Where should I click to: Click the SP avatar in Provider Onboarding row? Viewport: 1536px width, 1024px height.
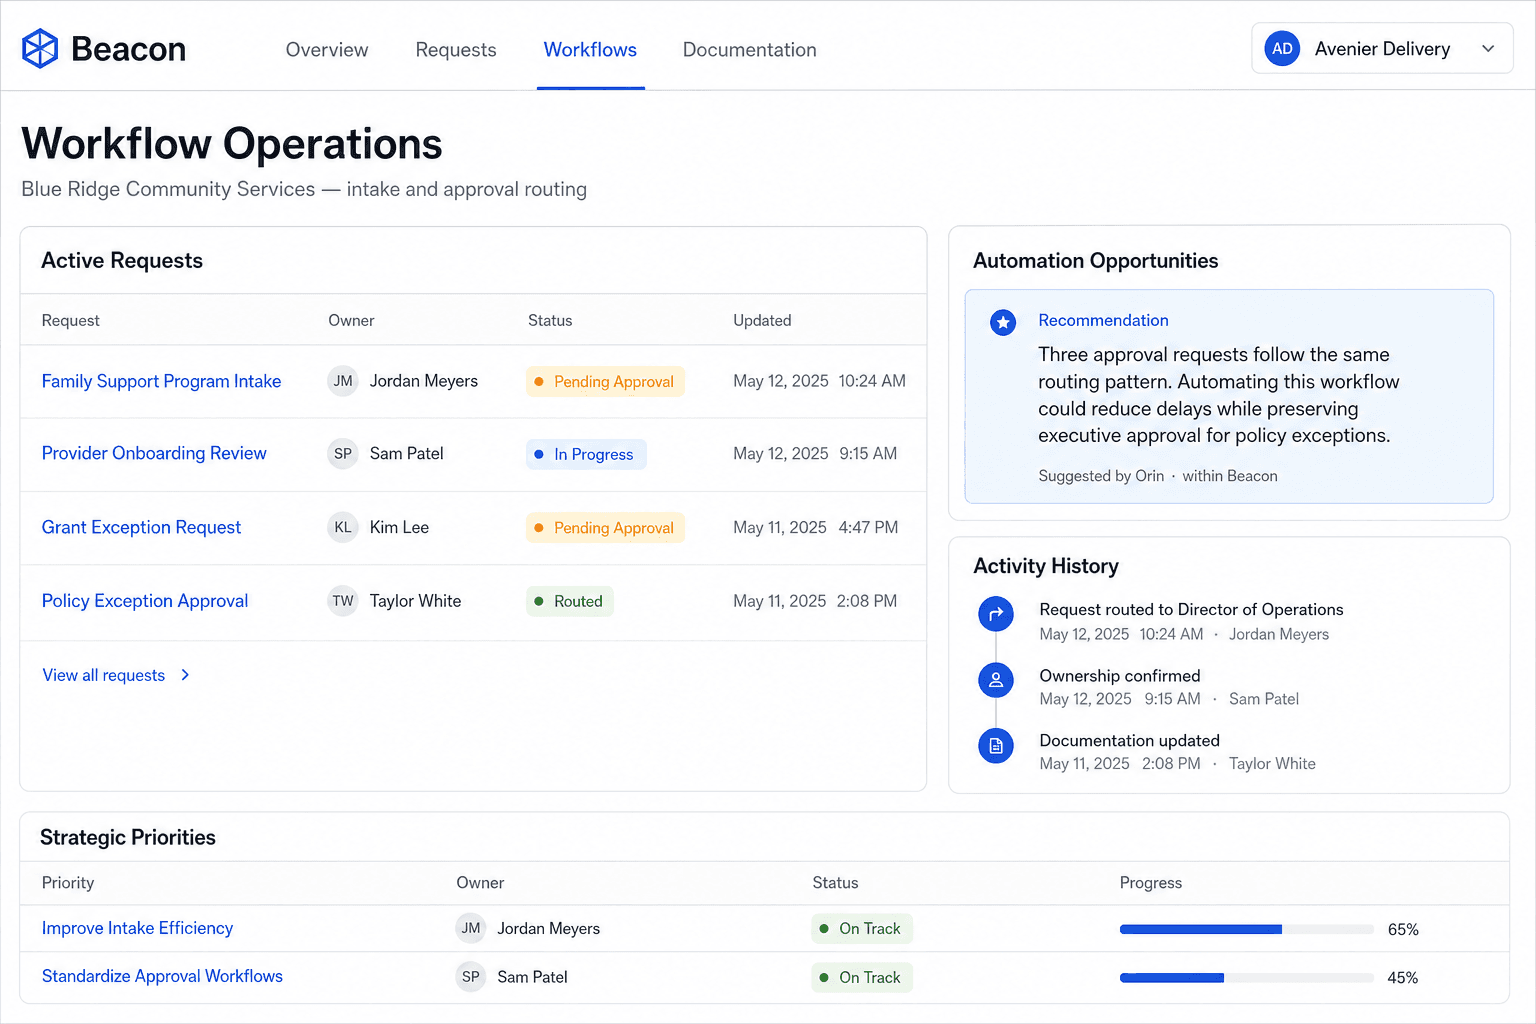(343, 453)
